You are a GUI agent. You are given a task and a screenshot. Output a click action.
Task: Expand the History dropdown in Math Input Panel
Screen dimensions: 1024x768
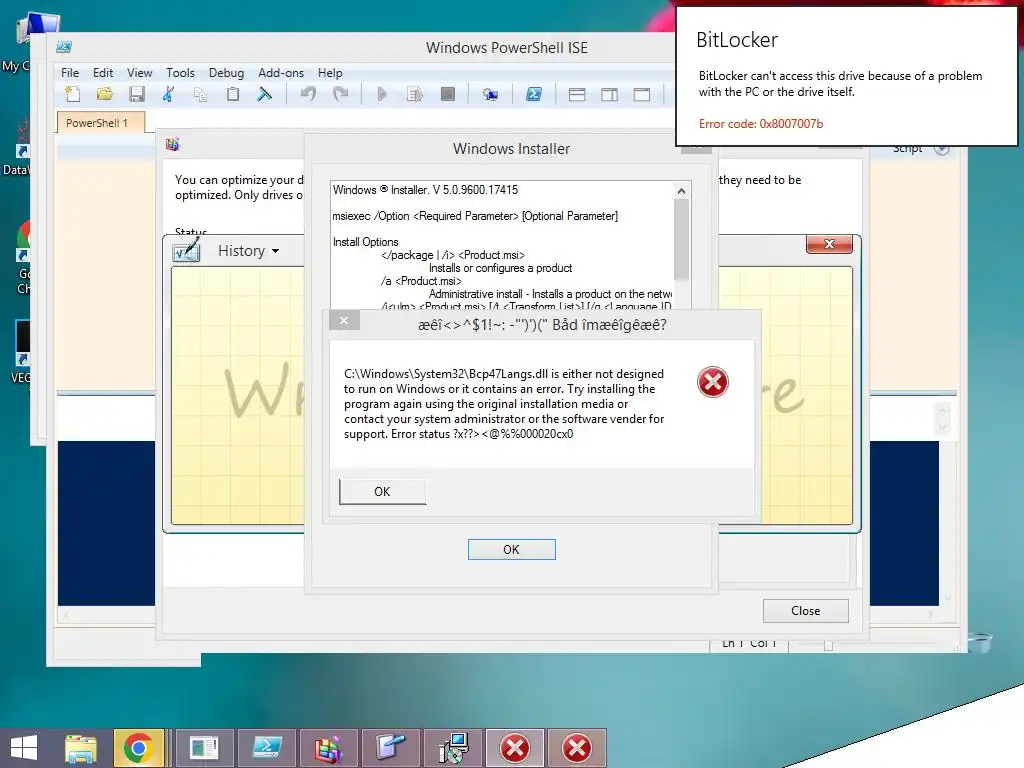(248, 251)
